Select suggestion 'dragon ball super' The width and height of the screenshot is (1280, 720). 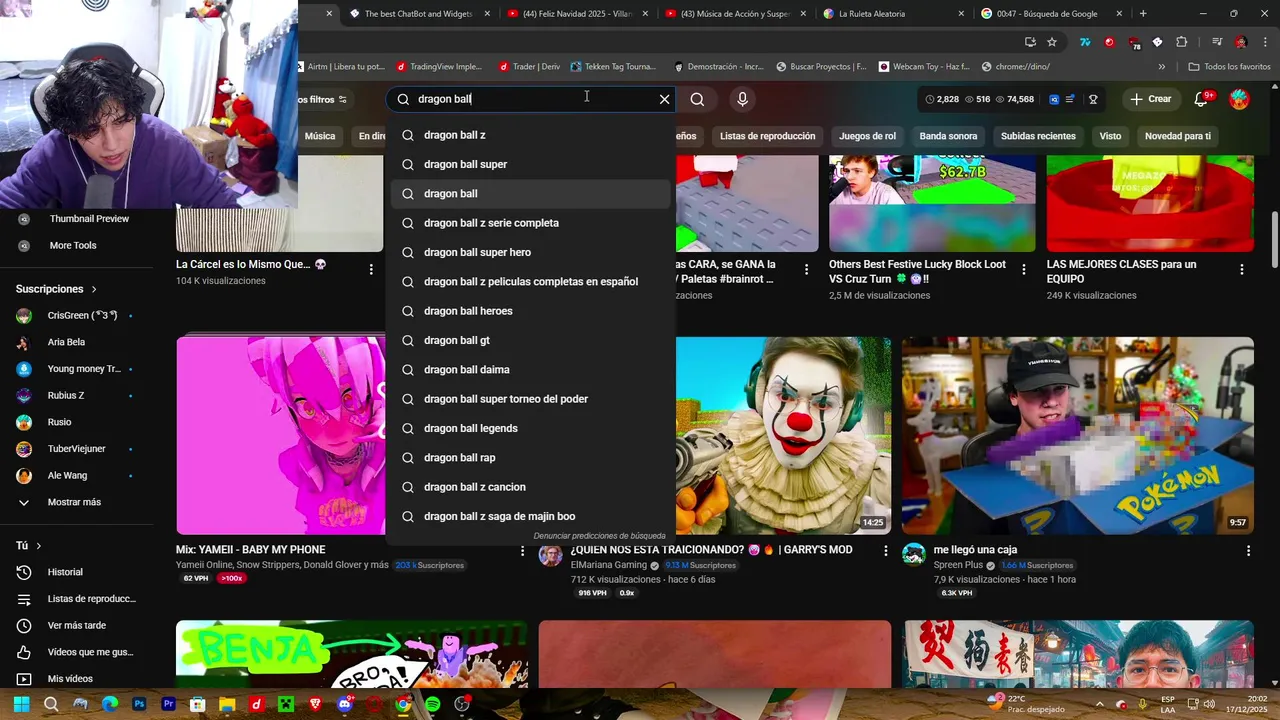(x=530, y=164)
